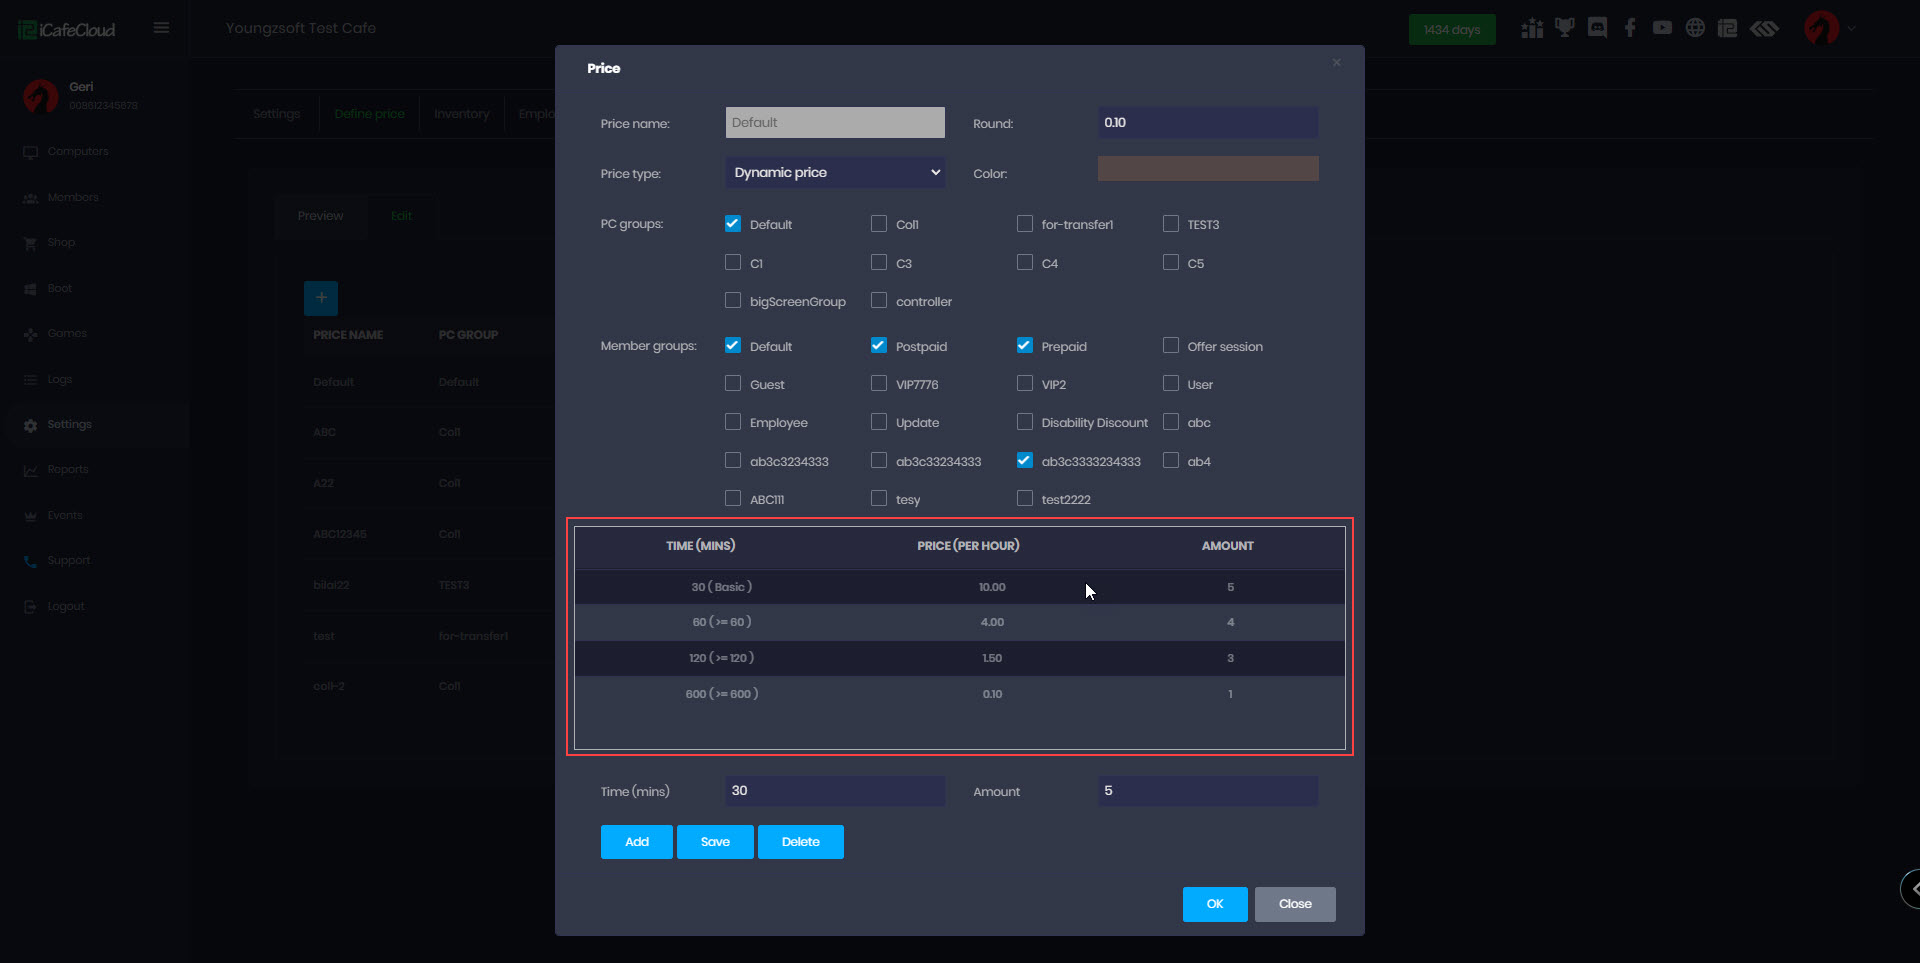The image size is (1920, 963).
Task: Open the Price type dropdown
Action: pos(835,173)
